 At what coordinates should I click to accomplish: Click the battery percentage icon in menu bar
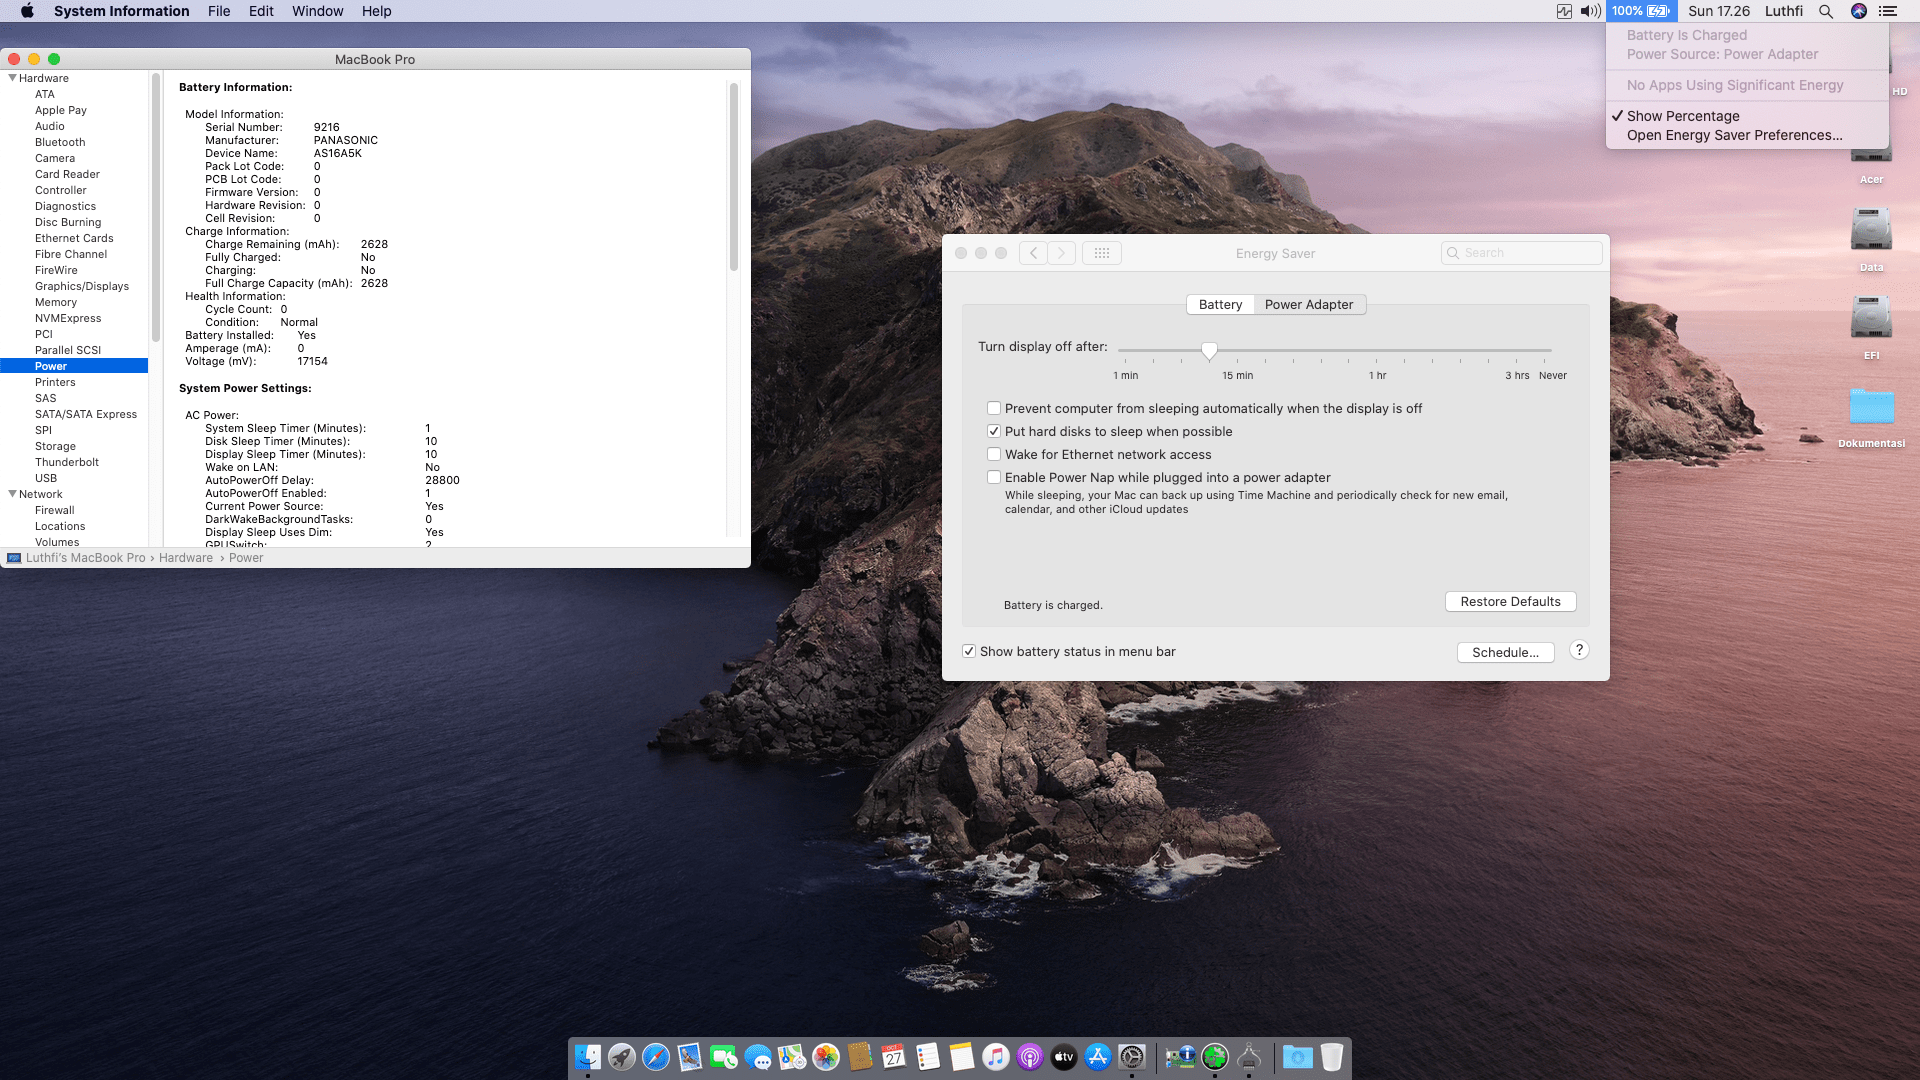(1640, 11)
